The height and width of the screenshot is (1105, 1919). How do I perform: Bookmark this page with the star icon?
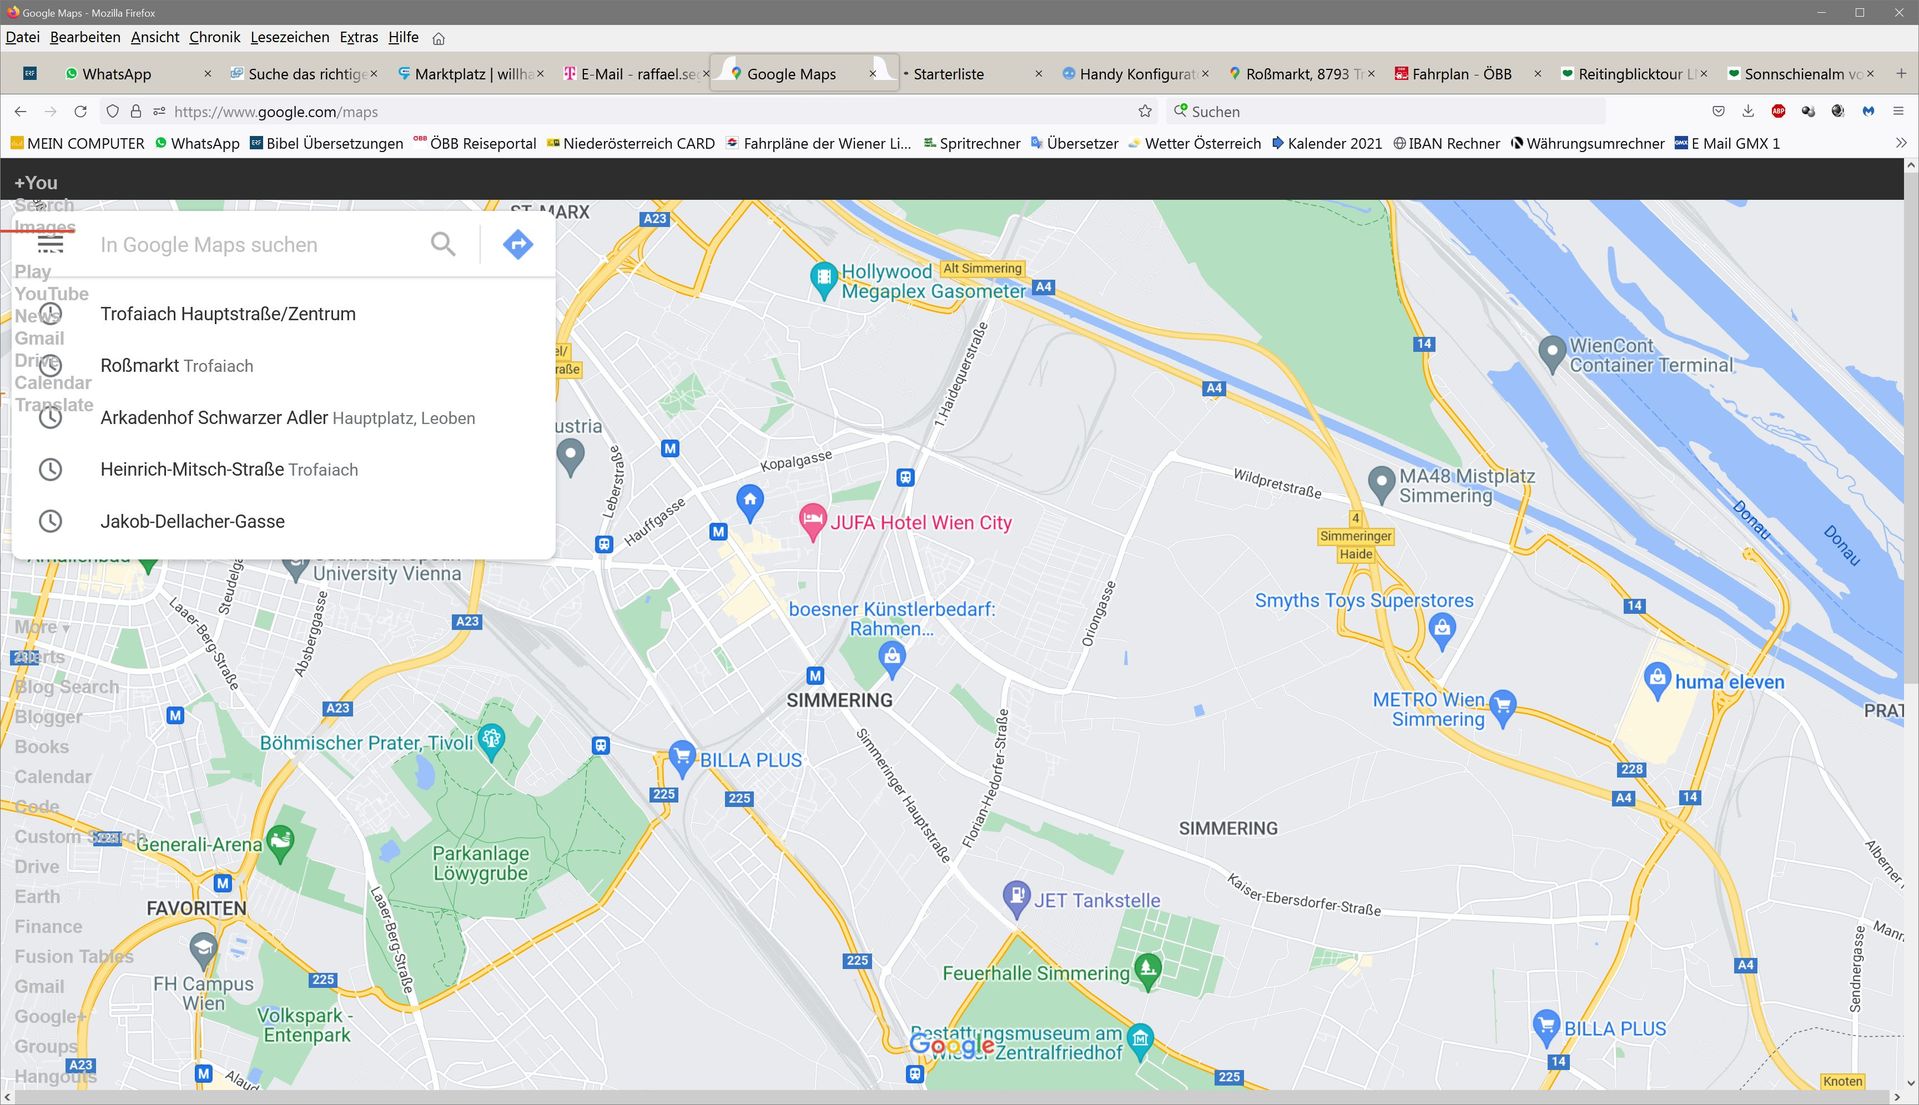click(x=1145, y=111)
